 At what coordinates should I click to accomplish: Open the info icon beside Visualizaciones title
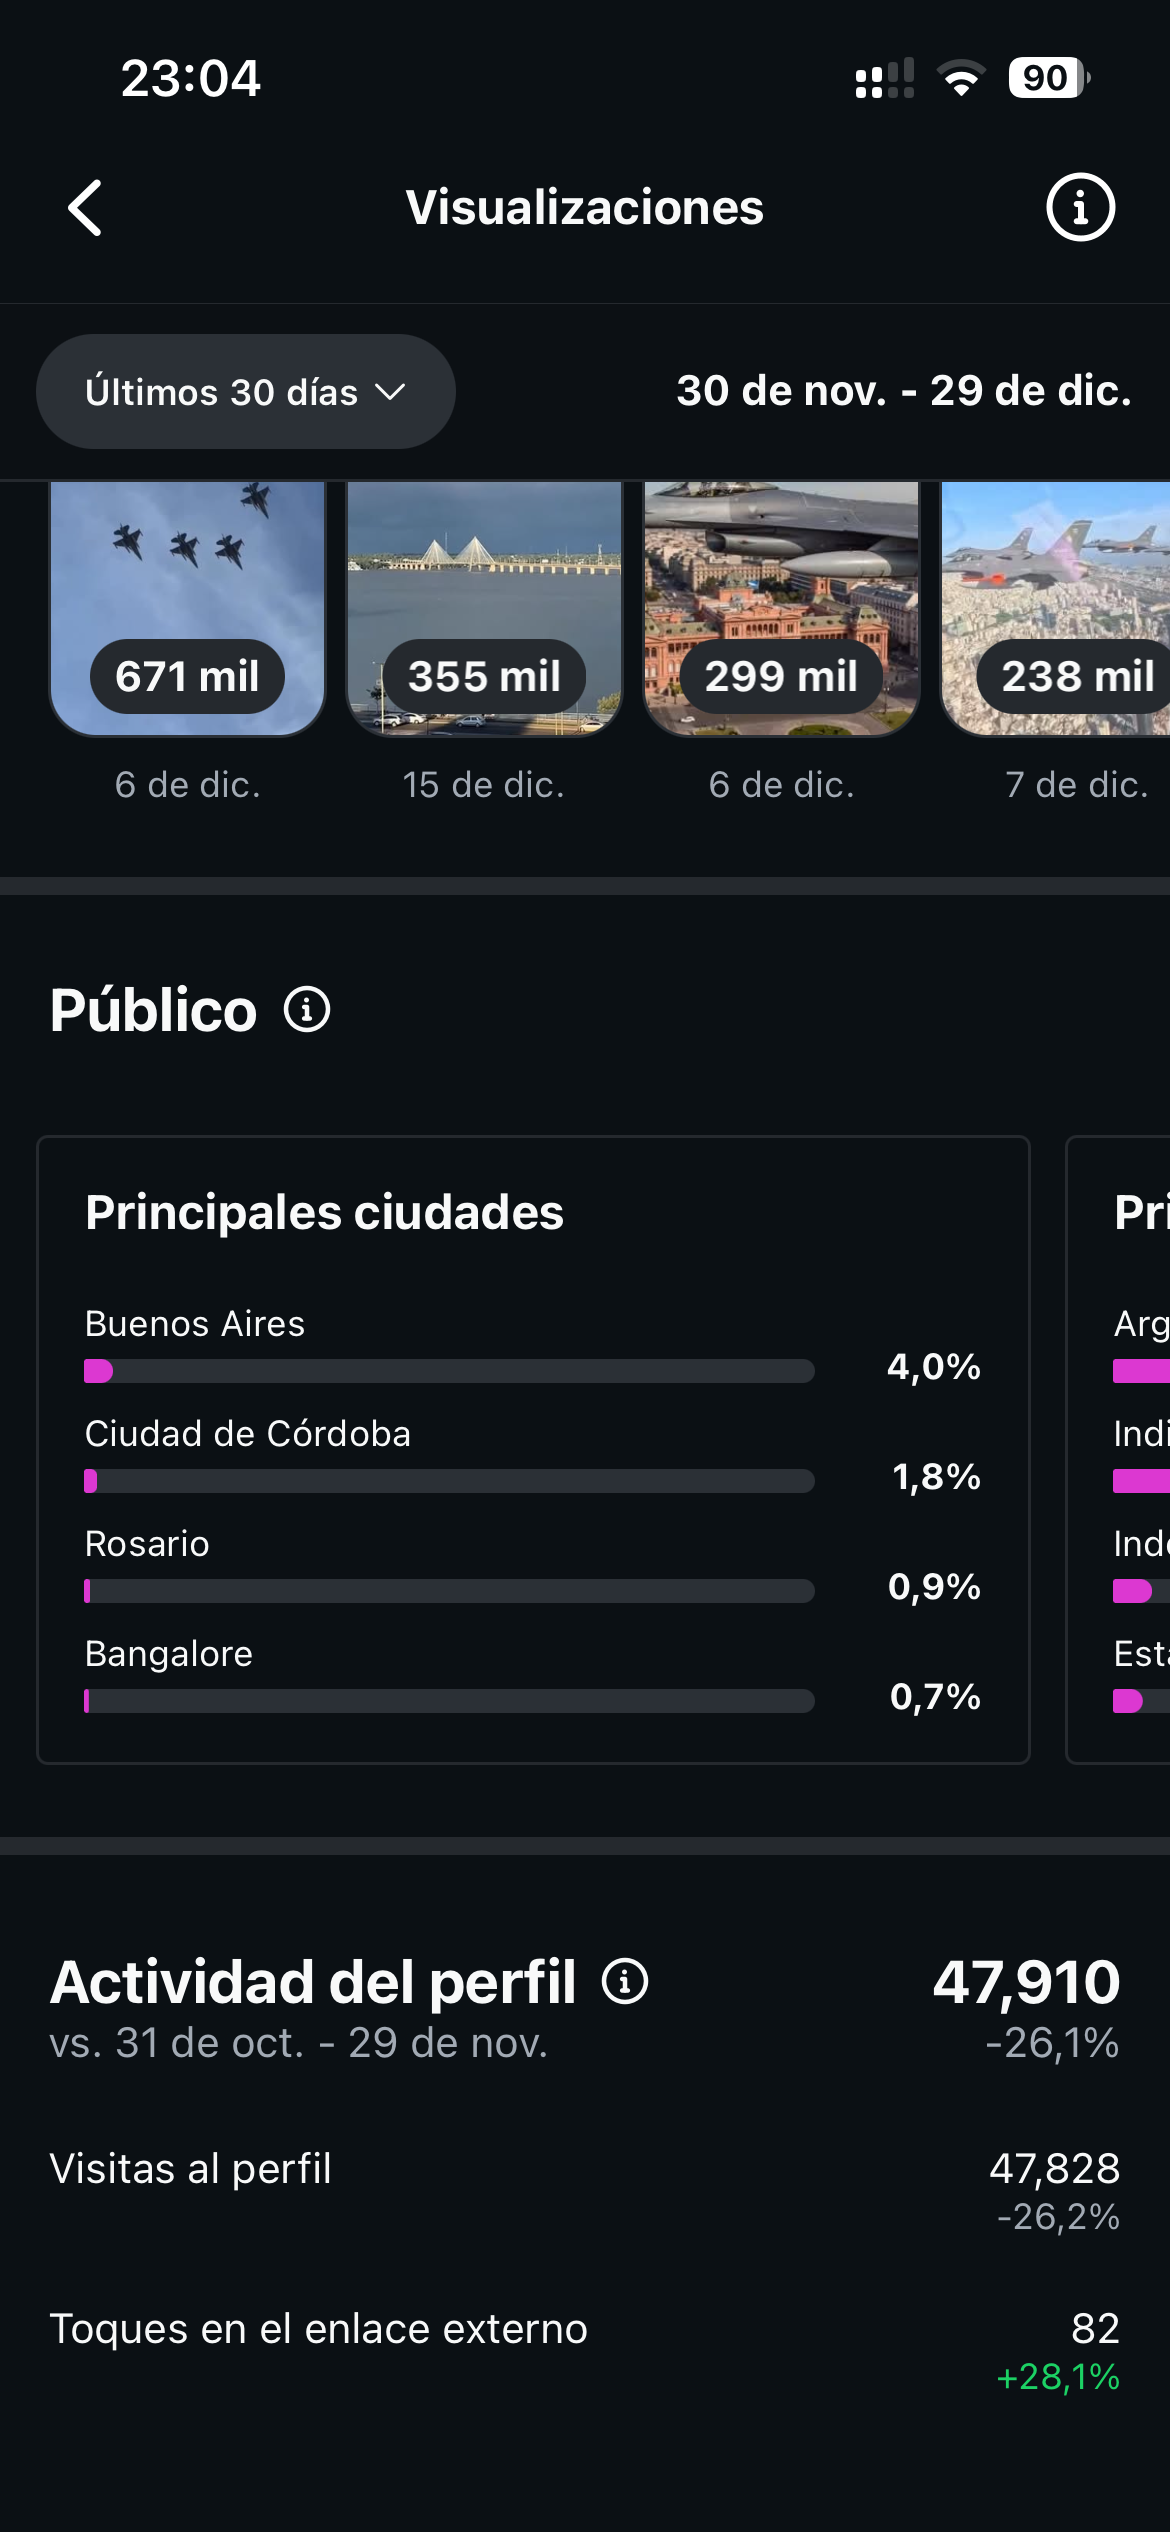[x=1080, y=207]
